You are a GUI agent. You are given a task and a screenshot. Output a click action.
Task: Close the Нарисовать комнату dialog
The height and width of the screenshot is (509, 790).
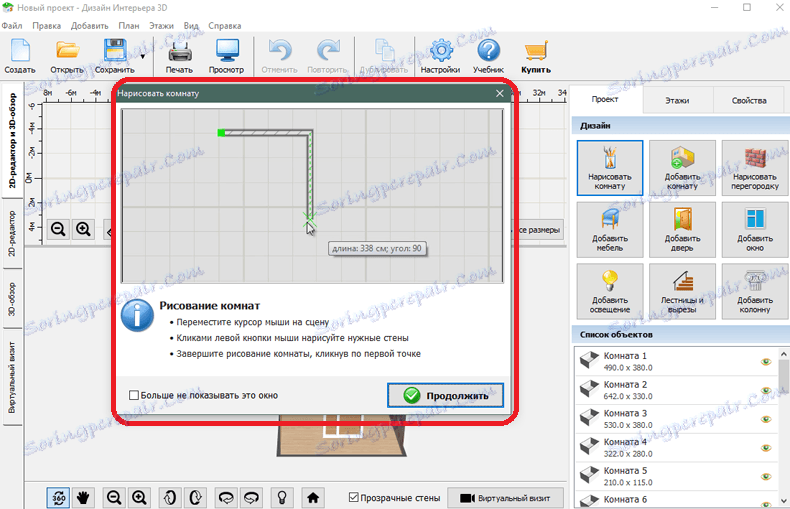click(499, 93)
